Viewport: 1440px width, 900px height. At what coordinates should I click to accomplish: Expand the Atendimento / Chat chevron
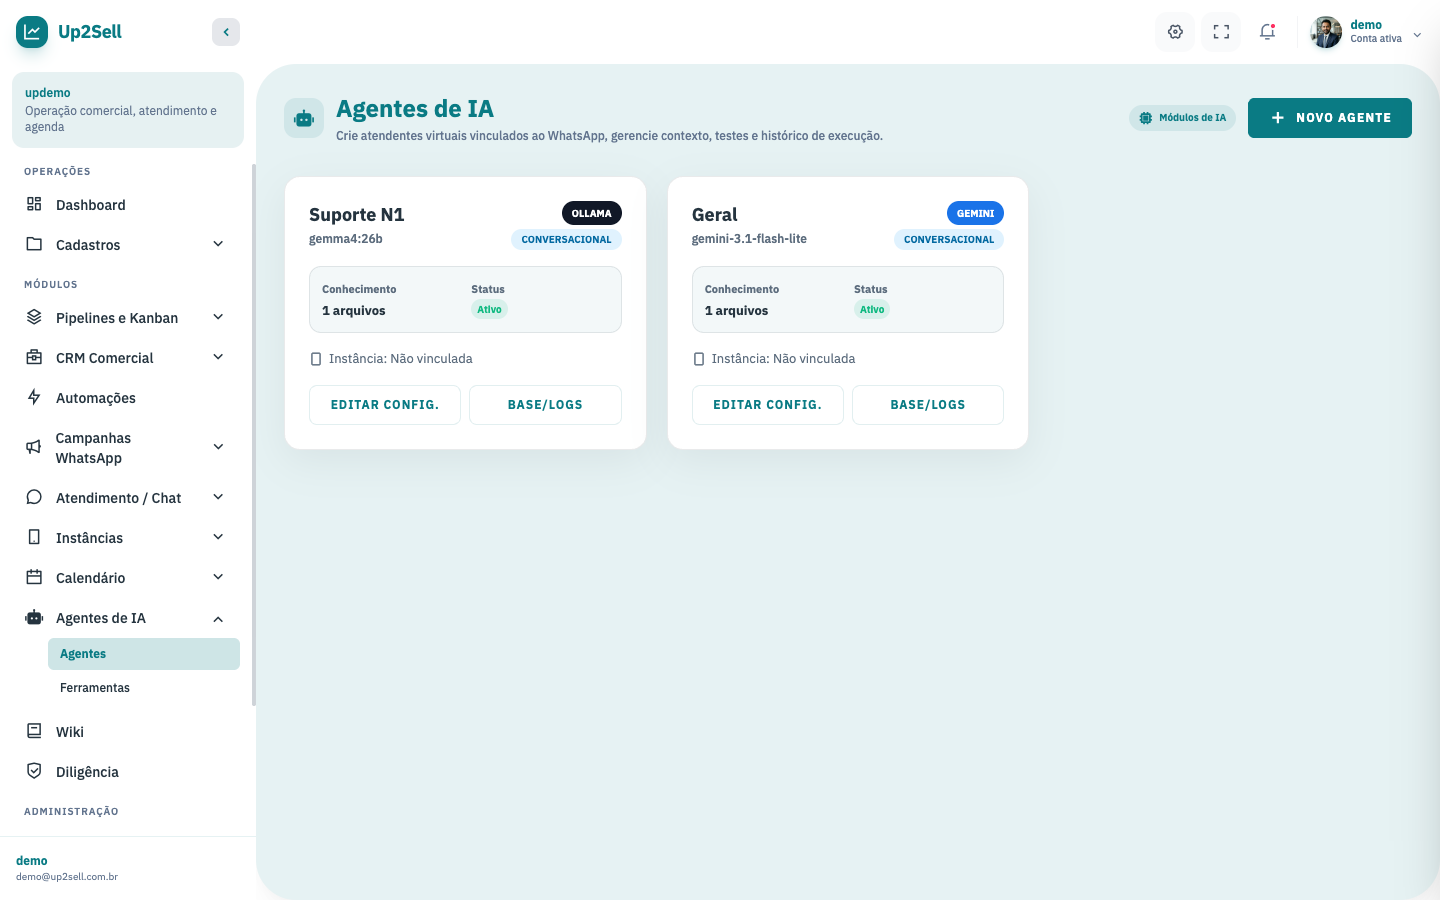[x=218, y=497]
